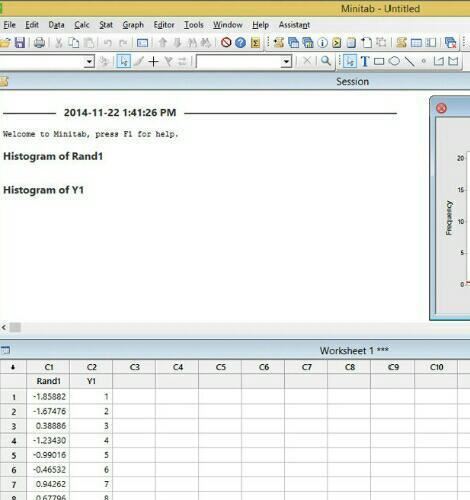Close the graph window with red X

(441, 108)
